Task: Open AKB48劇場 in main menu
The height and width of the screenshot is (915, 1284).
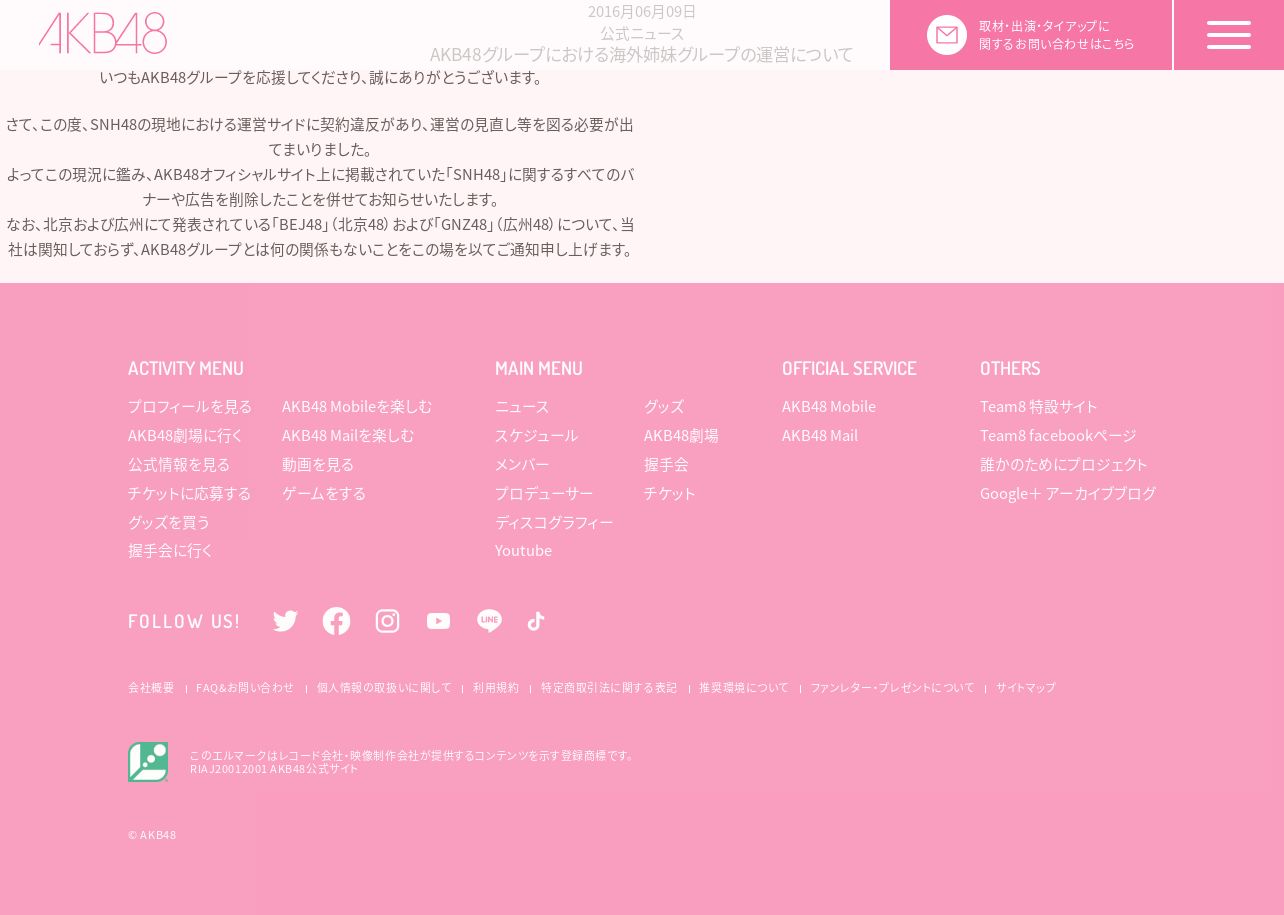Action: click(x=681, y=435)
